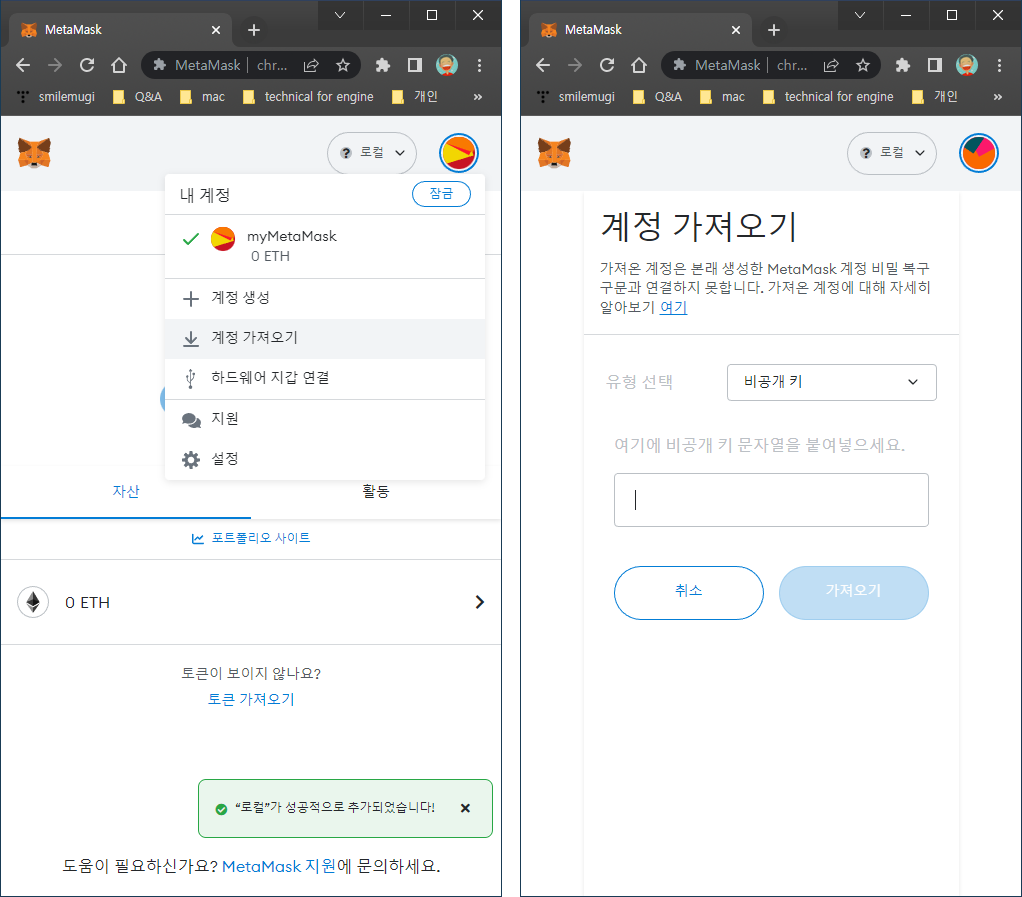Open tab search chevron in right window
Viewport: 1022px width, 897px height.
(x=860, y=15)
